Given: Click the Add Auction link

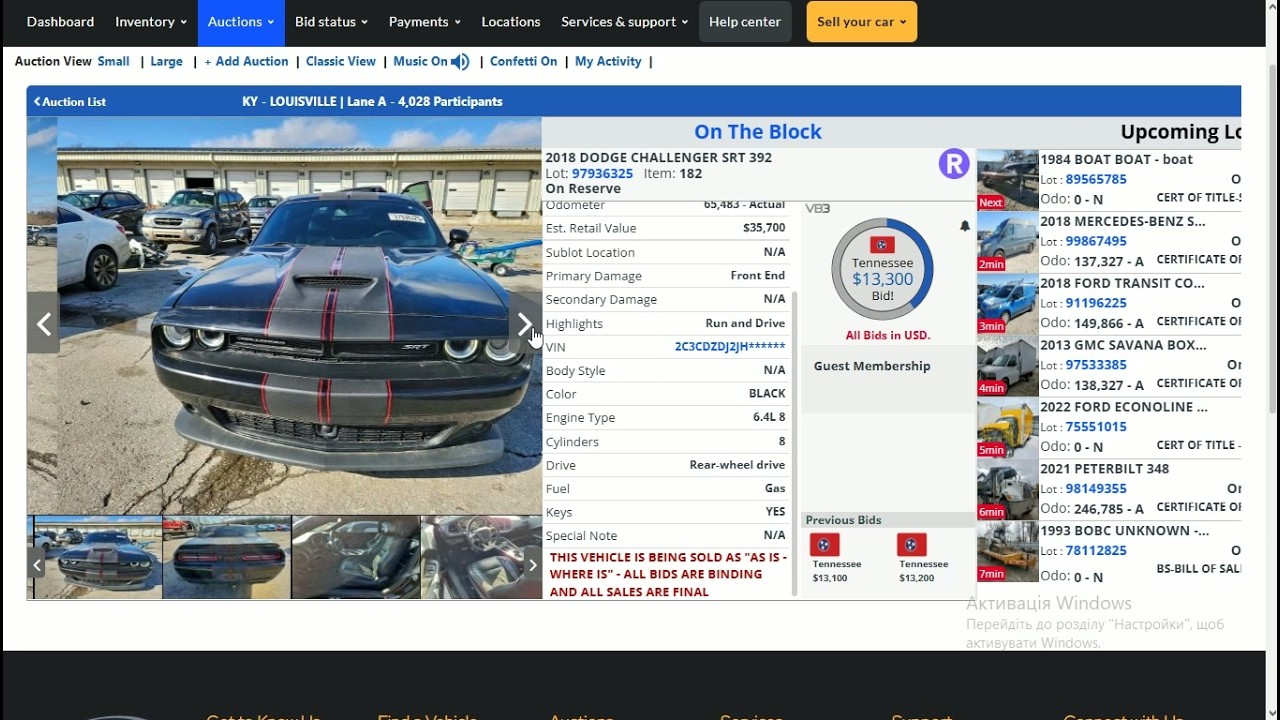Looking at the screenshot, I should (246, 61).
